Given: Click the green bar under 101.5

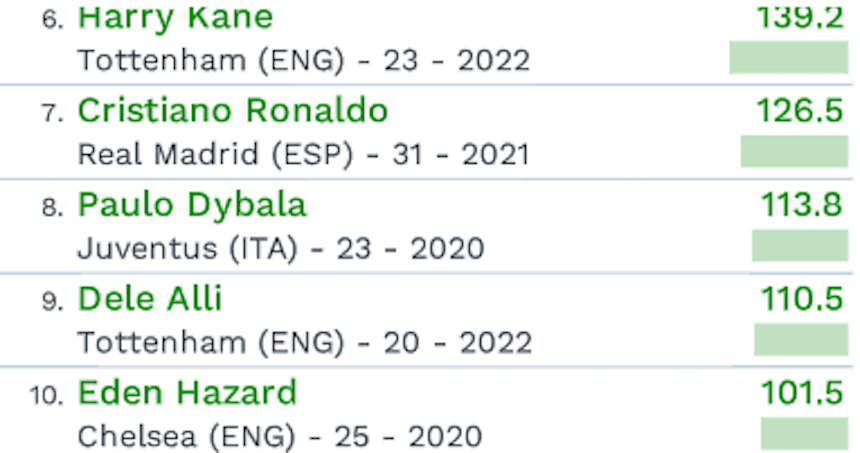Looking at the screenshot, I should [804, 434].
